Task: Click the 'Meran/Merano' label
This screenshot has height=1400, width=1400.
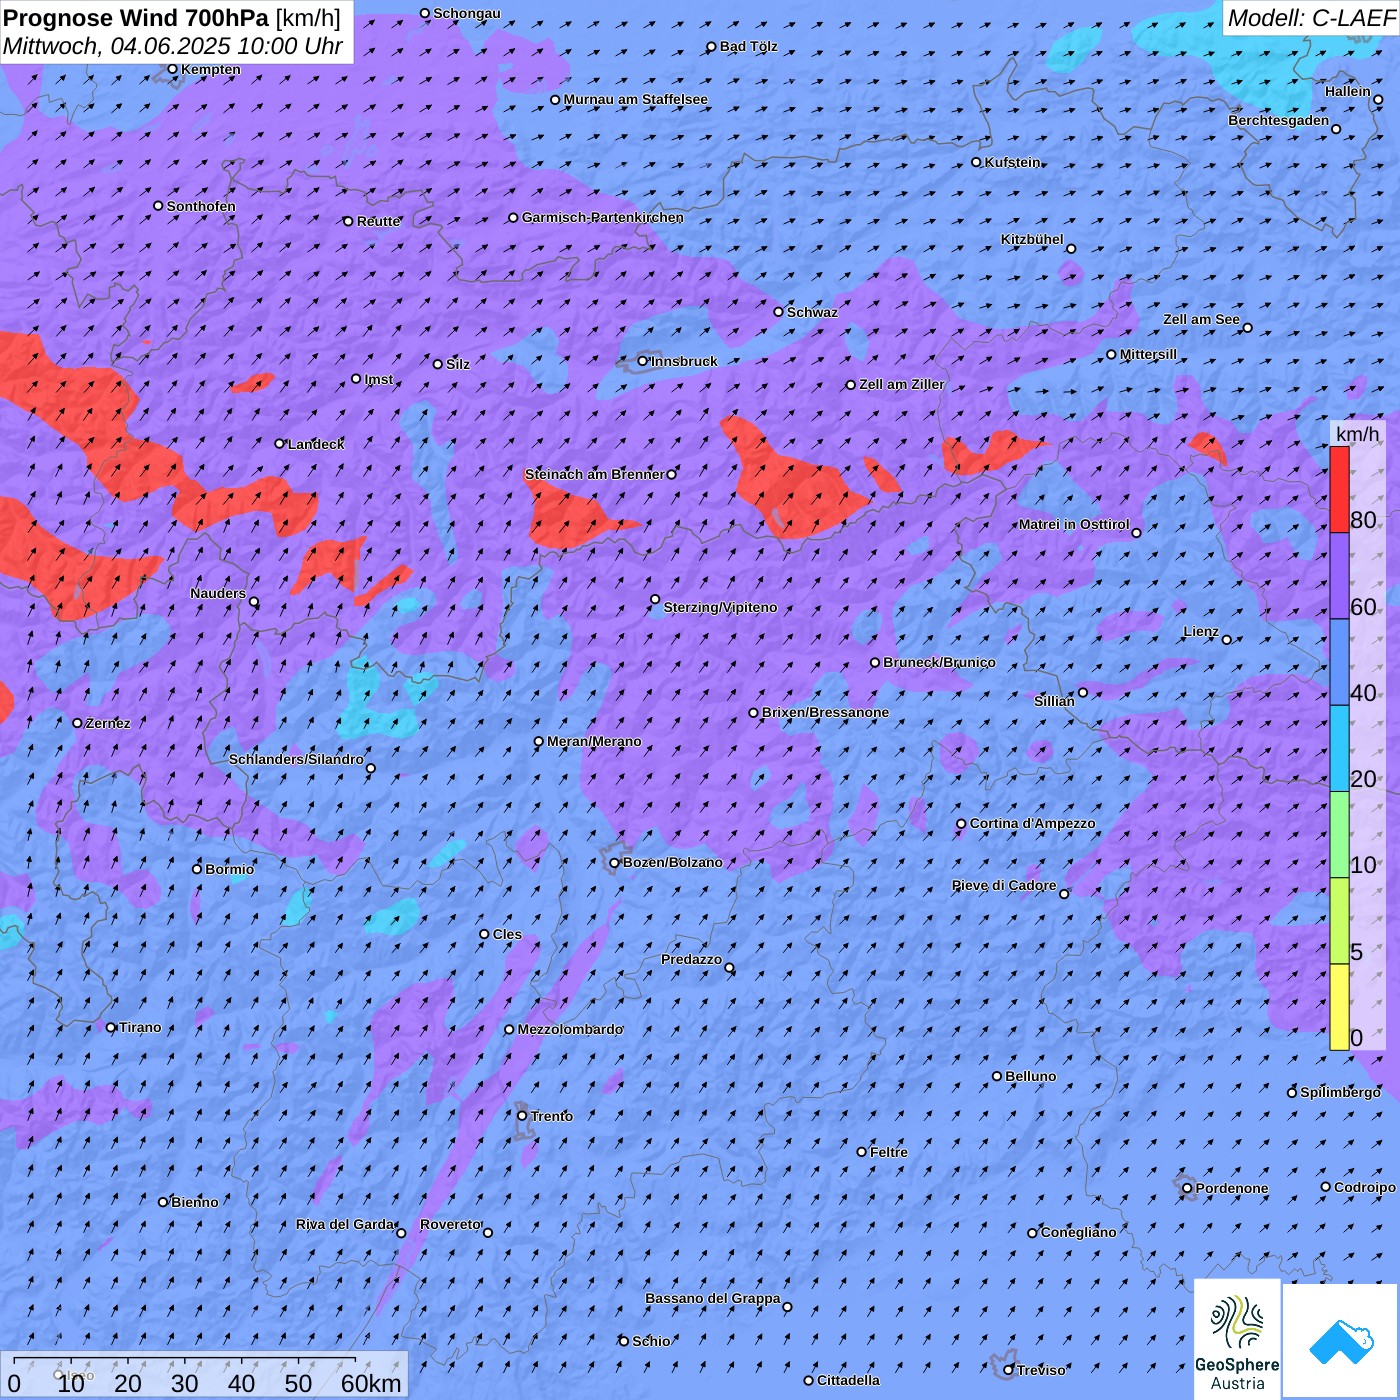Action: 595,741
